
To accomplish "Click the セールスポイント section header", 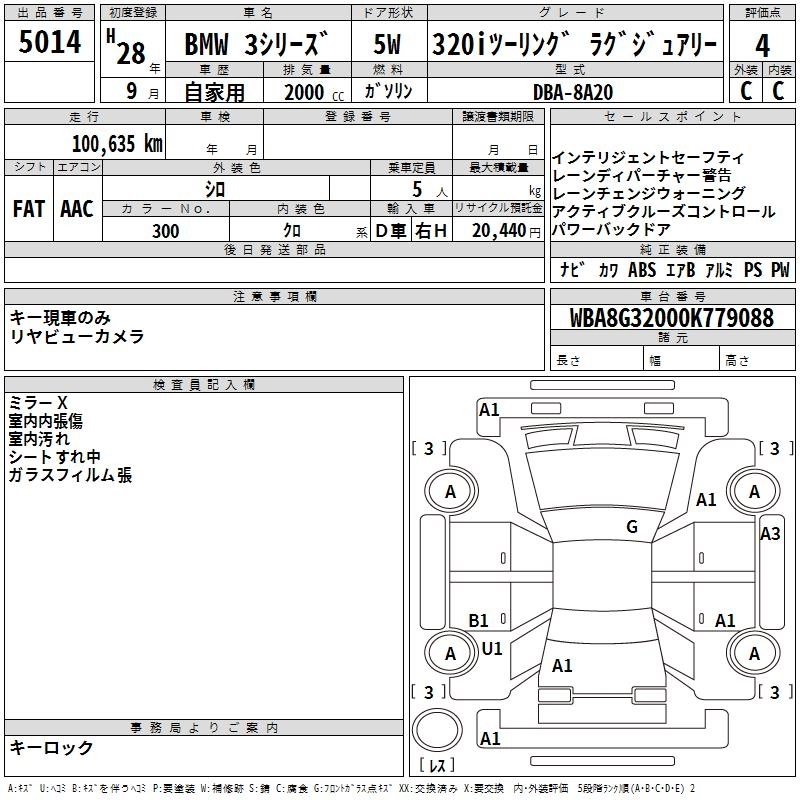I will coord(672,117).
